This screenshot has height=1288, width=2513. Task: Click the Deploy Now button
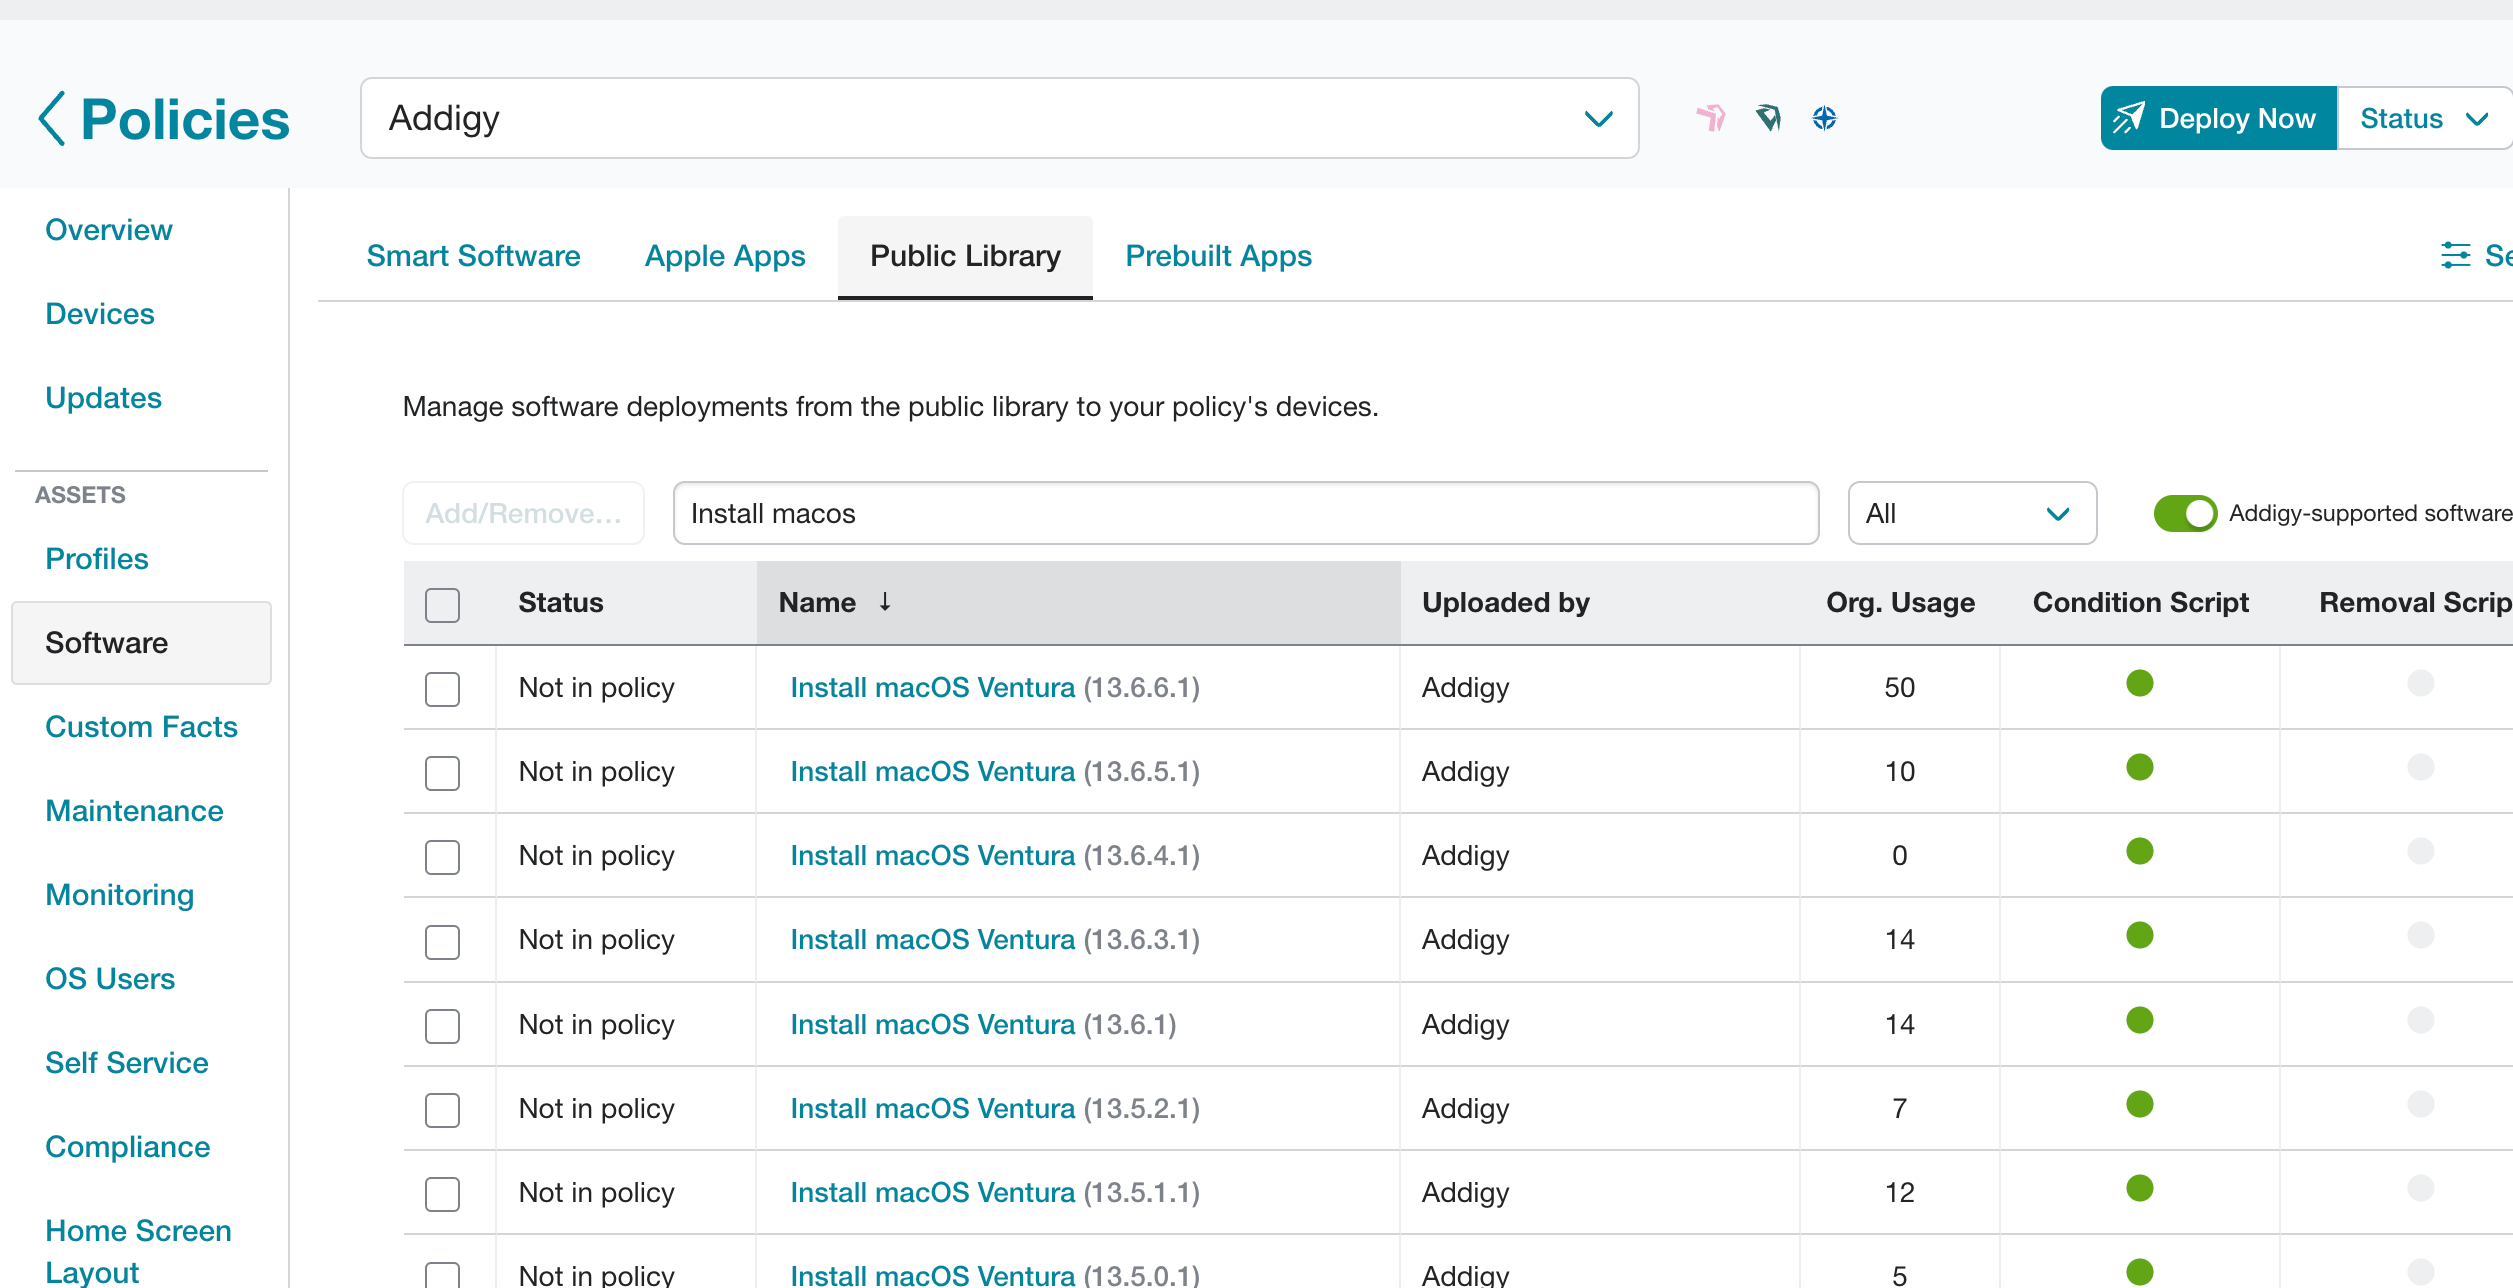pyautogui.click(x=2219, y=118)
